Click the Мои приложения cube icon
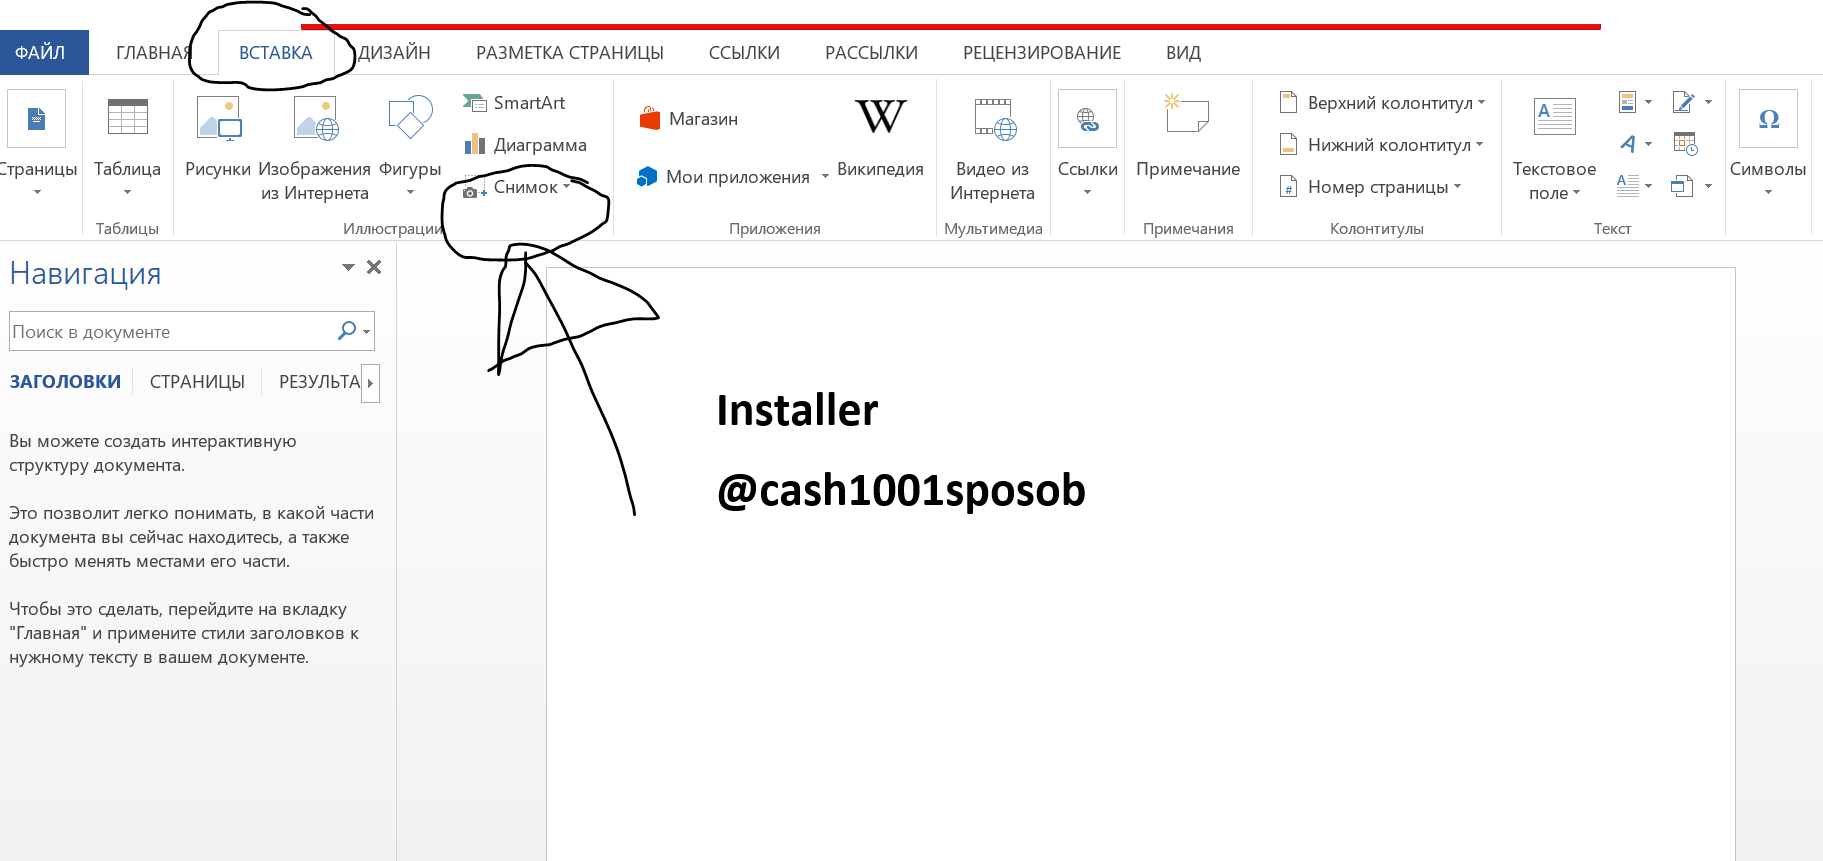This screenshot has width=1823, height=861. (x=647, y=177)
